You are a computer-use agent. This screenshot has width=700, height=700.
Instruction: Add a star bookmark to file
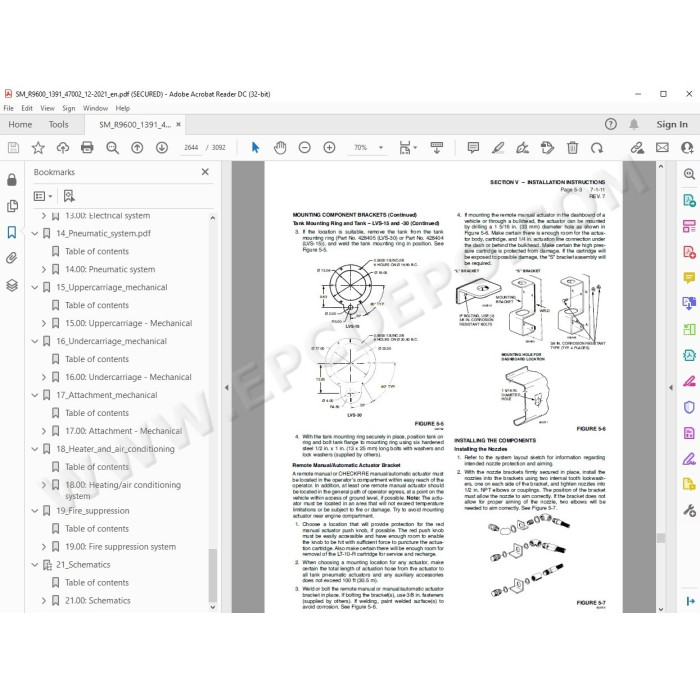point(38,147)
